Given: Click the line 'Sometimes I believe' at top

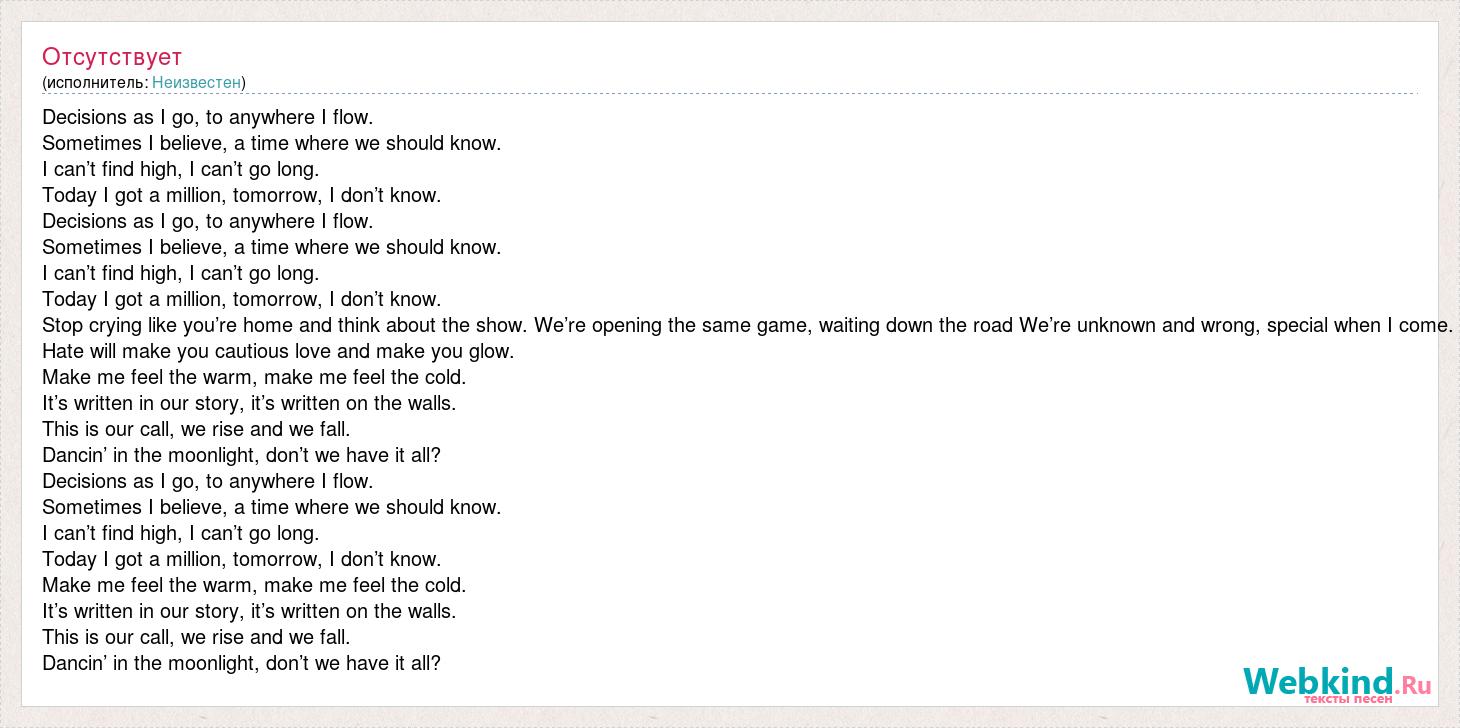Looking at the screenshot, I should pos(272,143).
